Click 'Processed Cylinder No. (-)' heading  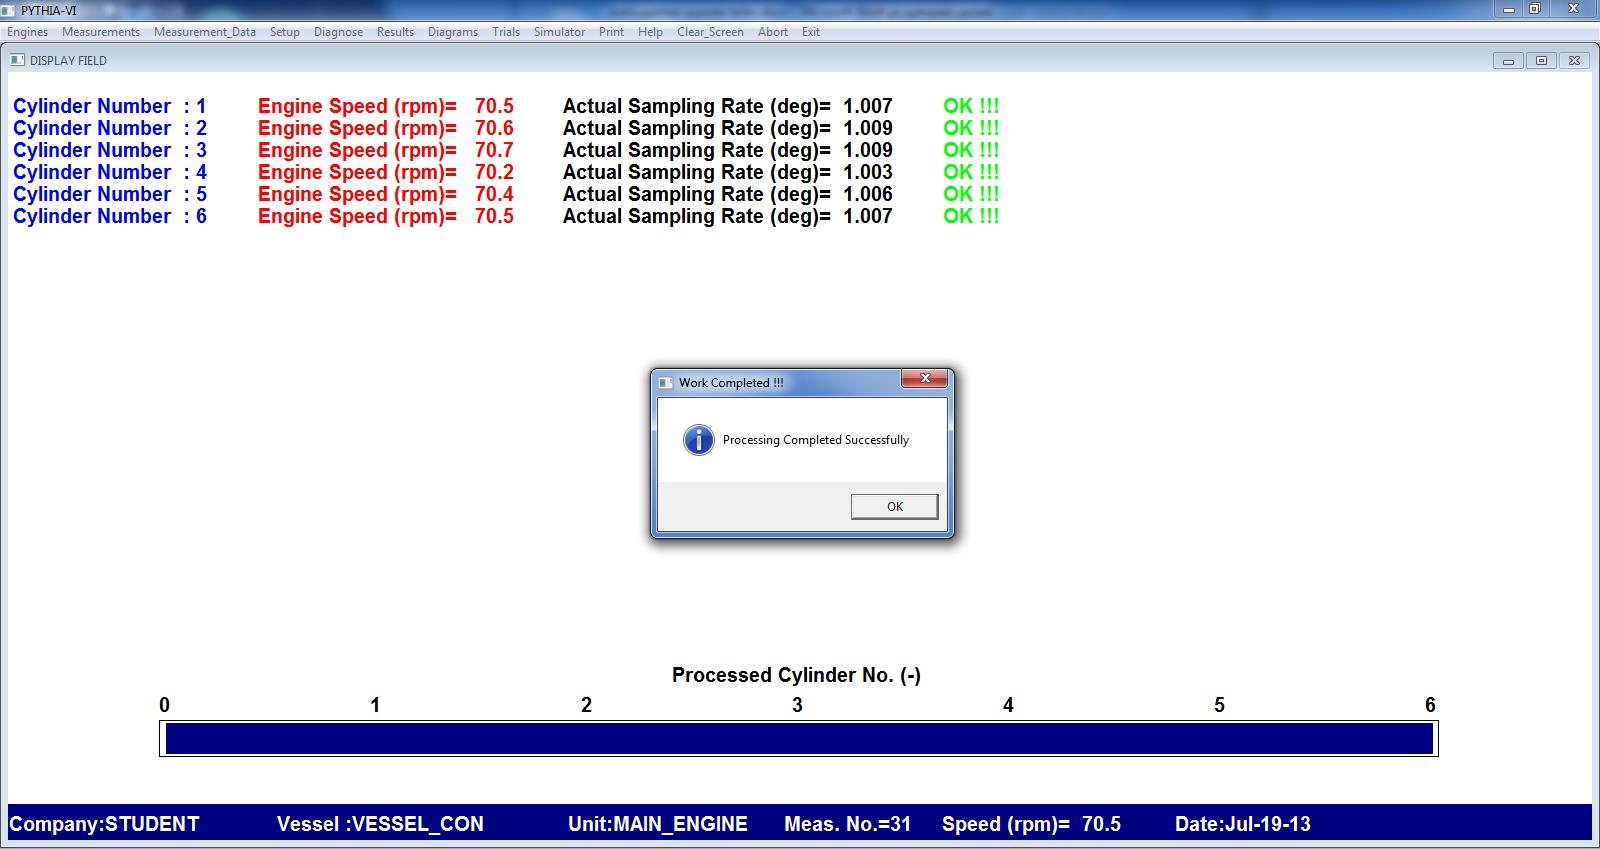pos(796,675)
